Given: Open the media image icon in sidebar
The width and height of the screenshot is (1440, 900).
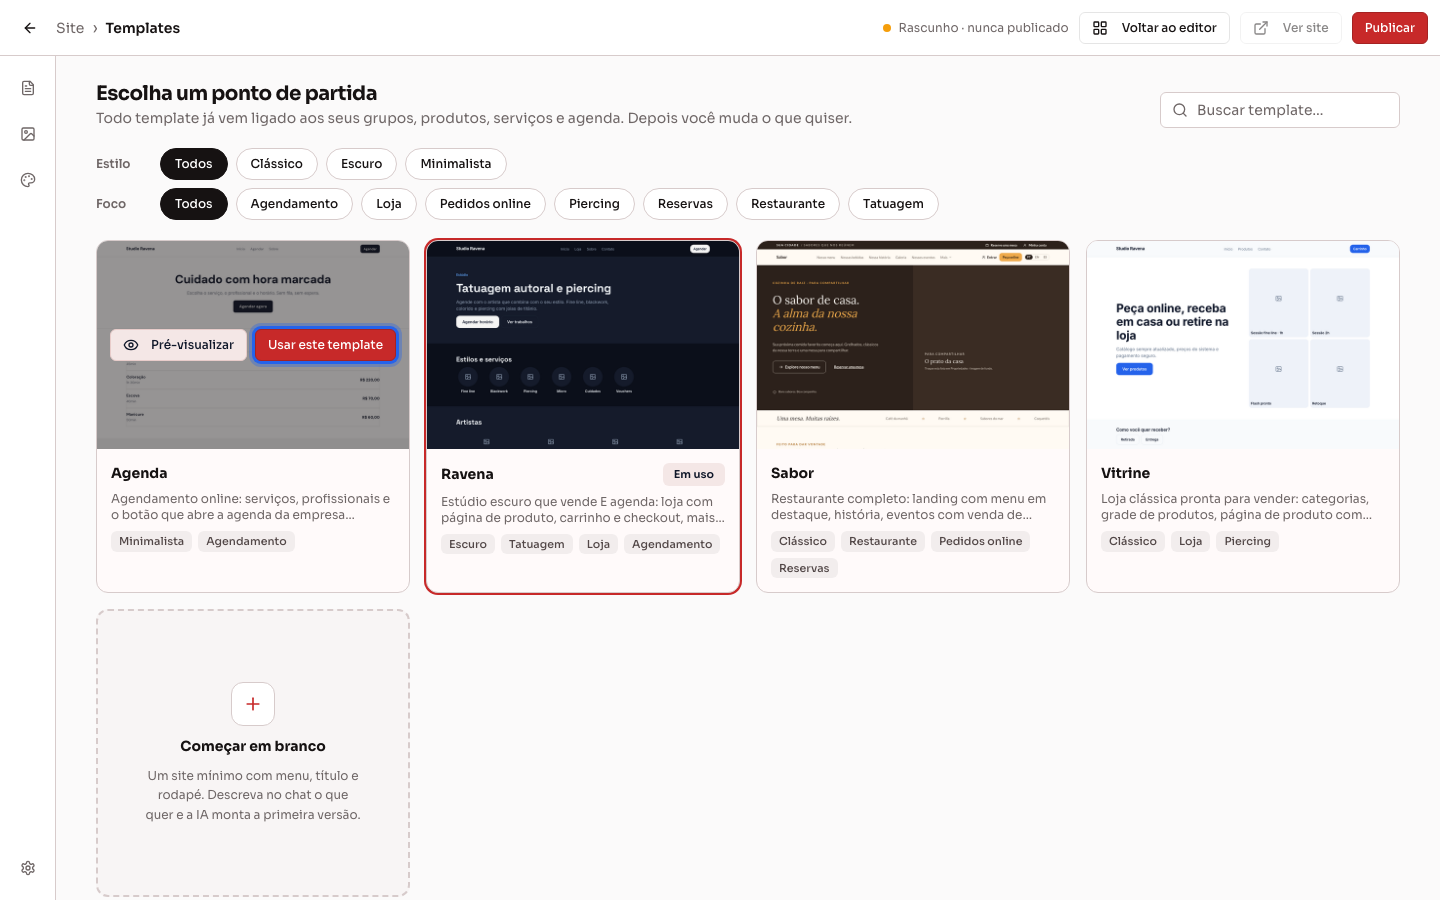Looking at the screenshot, I should pos(28,134).
